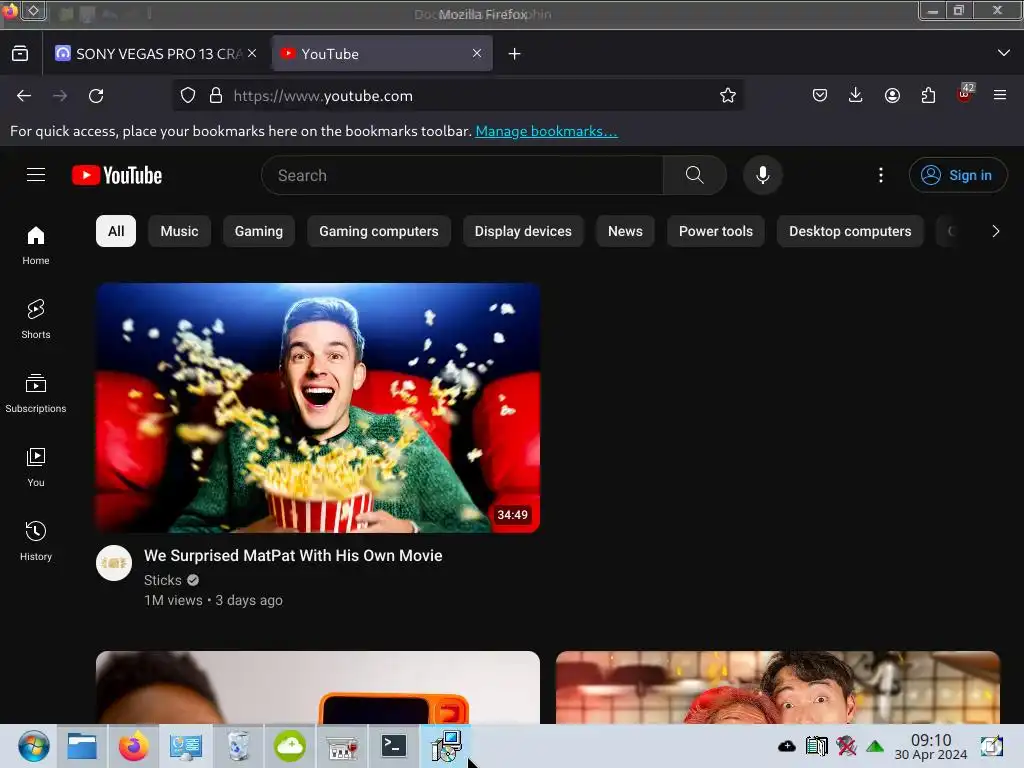1024x768 pixels.
Task: Open new tab with plus button
Action: point(515,54)
